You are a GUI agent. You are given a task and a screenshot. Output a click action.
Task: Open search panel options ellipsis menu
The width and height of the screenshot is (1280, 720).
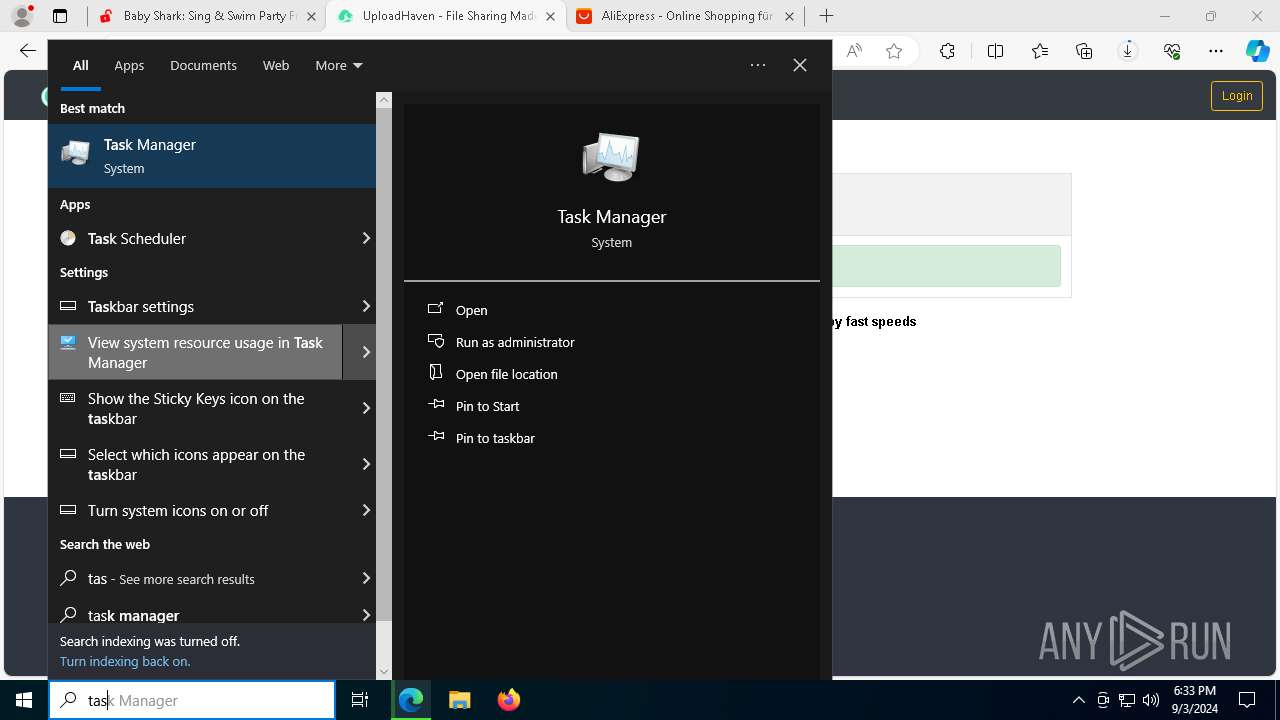coord(758,65)
